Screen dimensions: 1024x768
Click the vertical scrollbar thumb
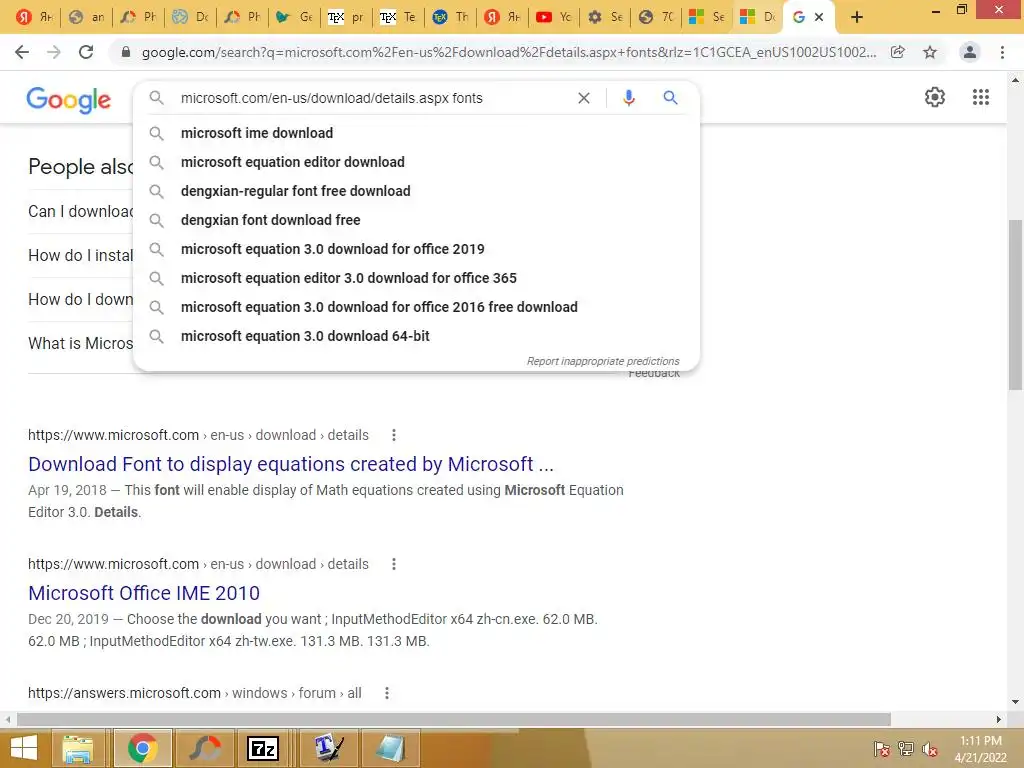(1015, 305)
